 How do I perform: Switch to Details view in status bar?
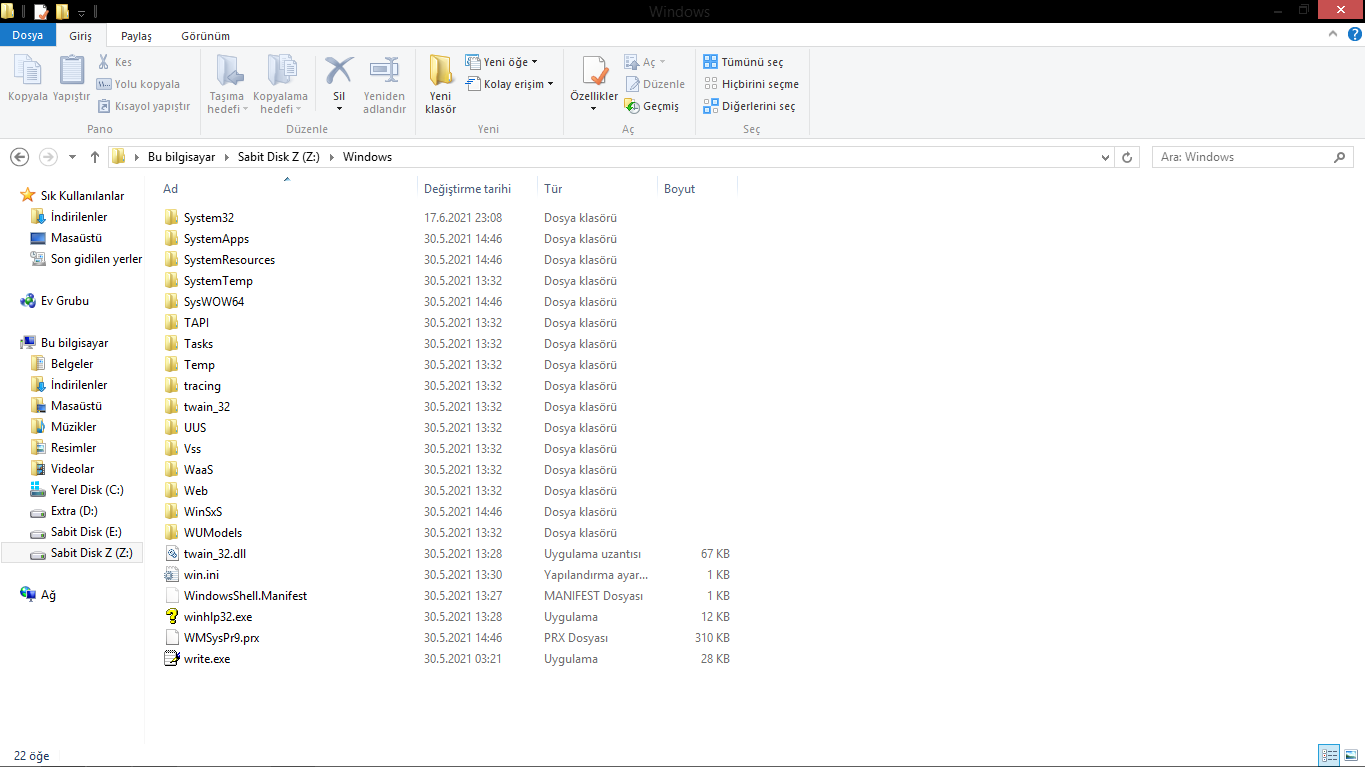(x=1329, y=755)
